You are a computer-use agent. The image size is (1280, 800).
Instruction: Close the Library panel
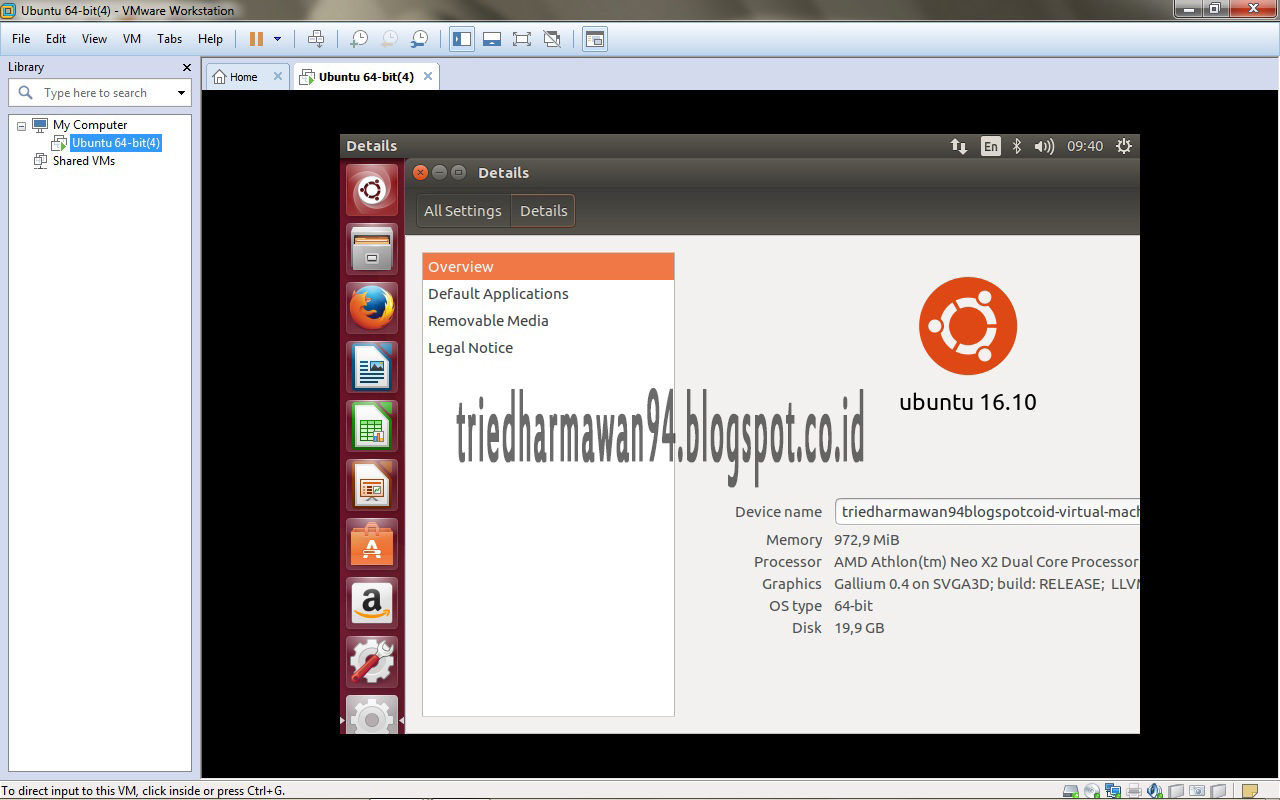coord(186,67)
